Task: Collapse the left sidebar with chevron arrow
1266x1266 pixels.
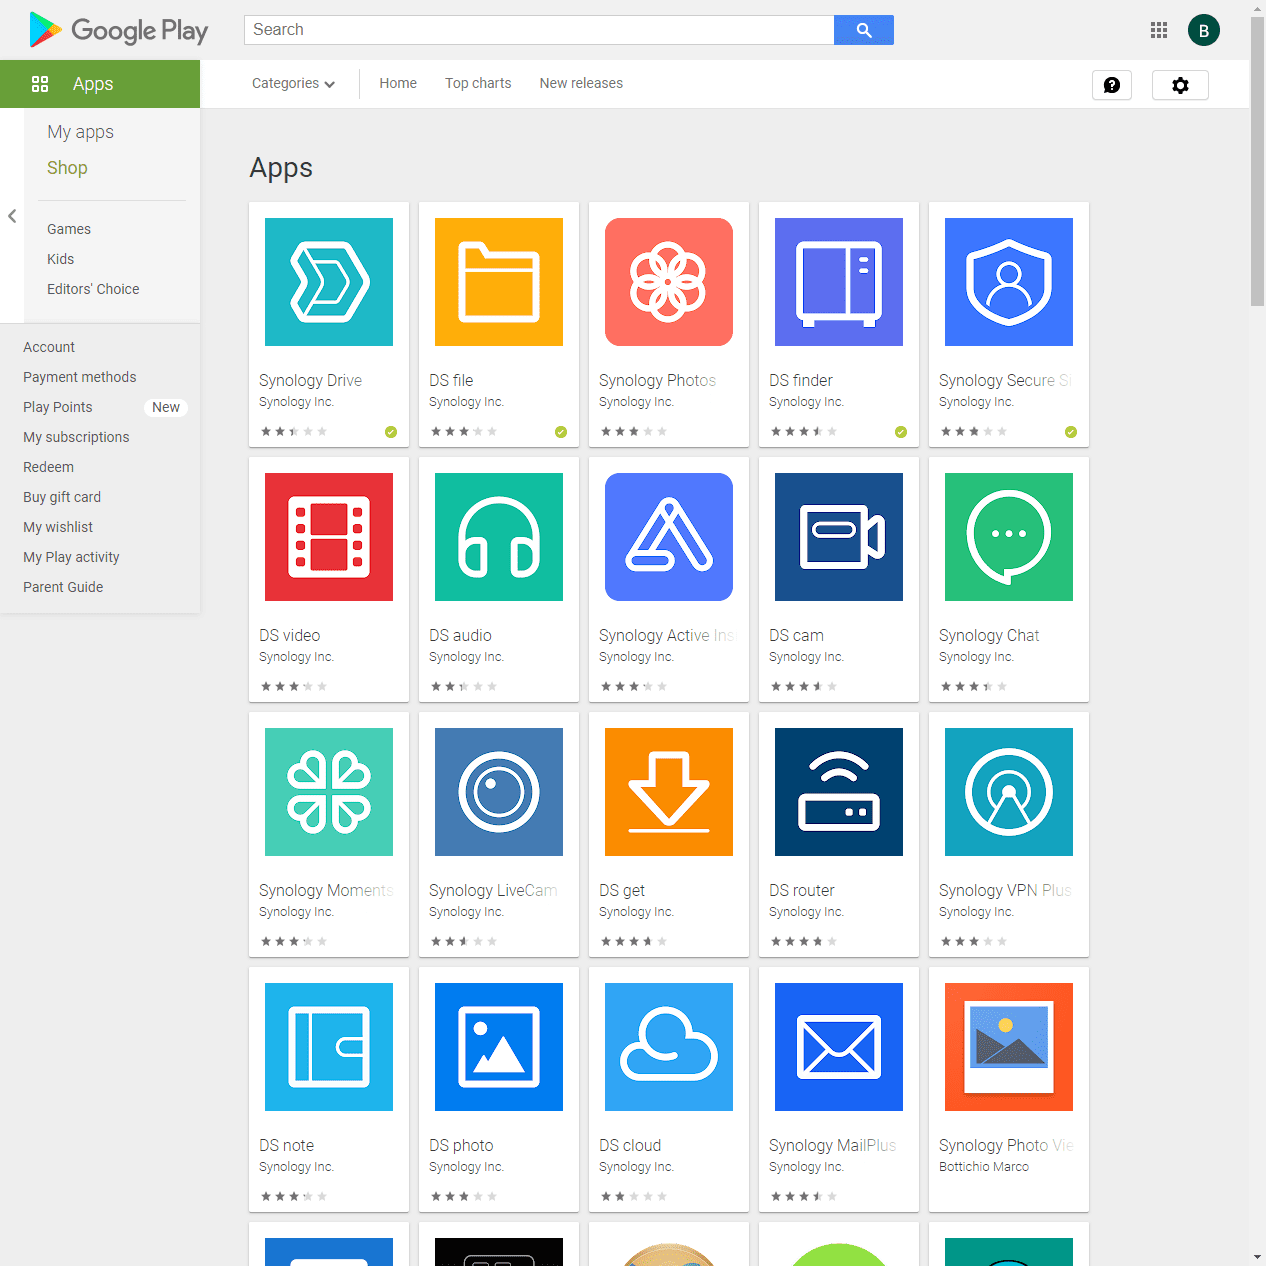Action: click(12, 216)
